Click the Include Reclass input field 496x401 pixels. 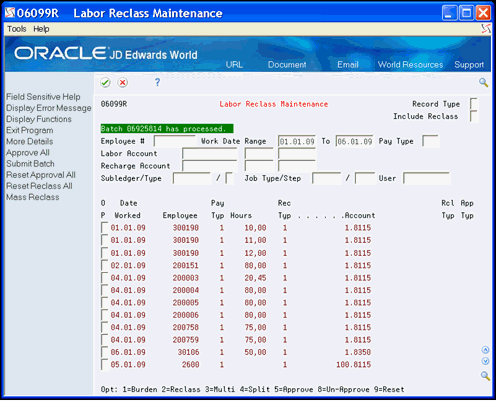pos(474,116)
